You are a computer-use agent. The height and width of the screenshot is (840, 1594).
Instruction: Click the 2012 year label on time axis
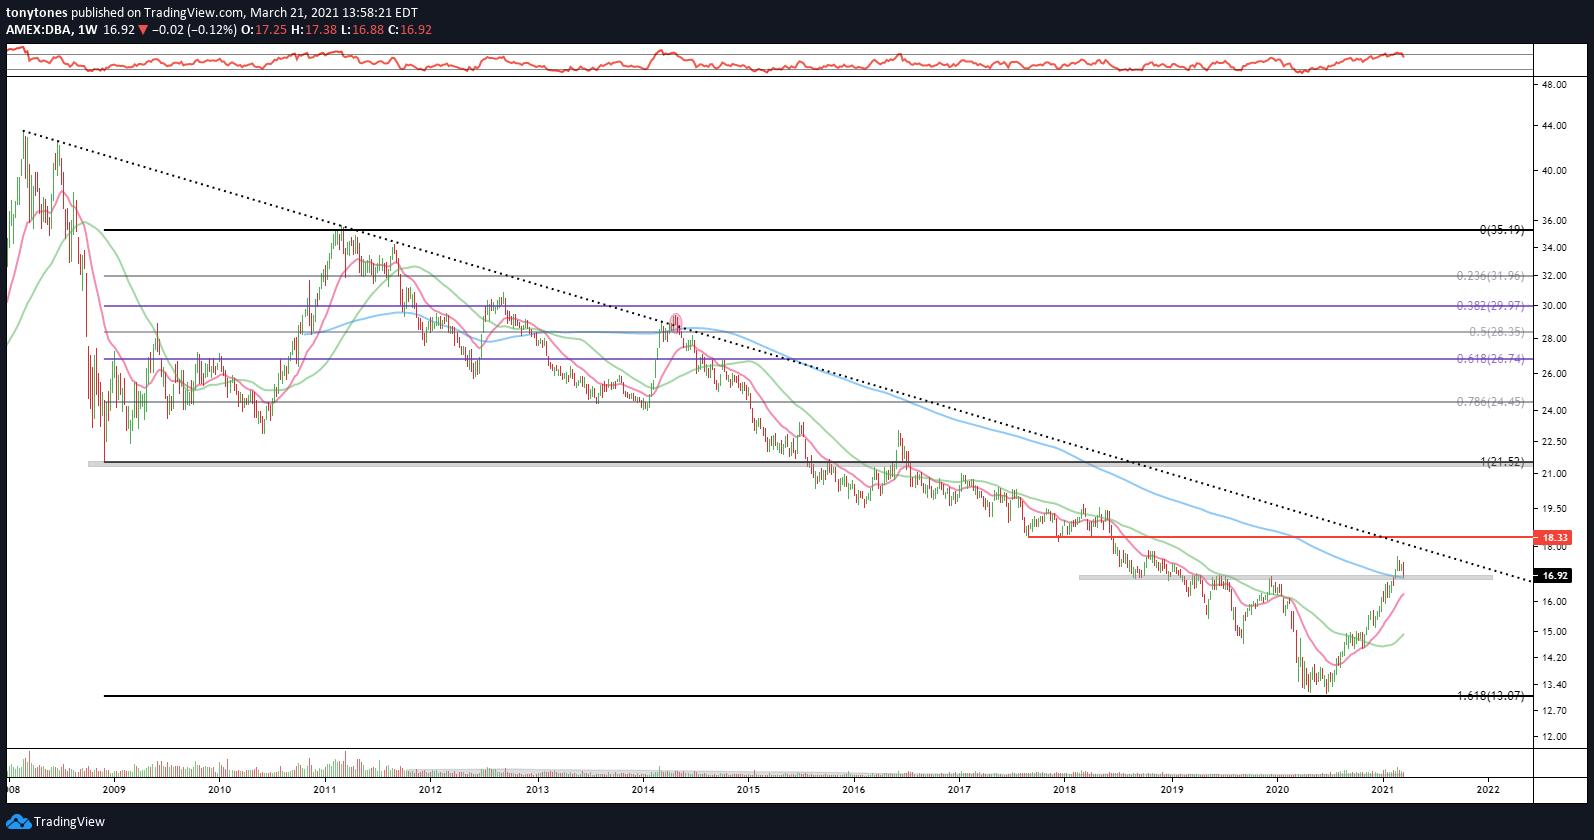point(430,790)
